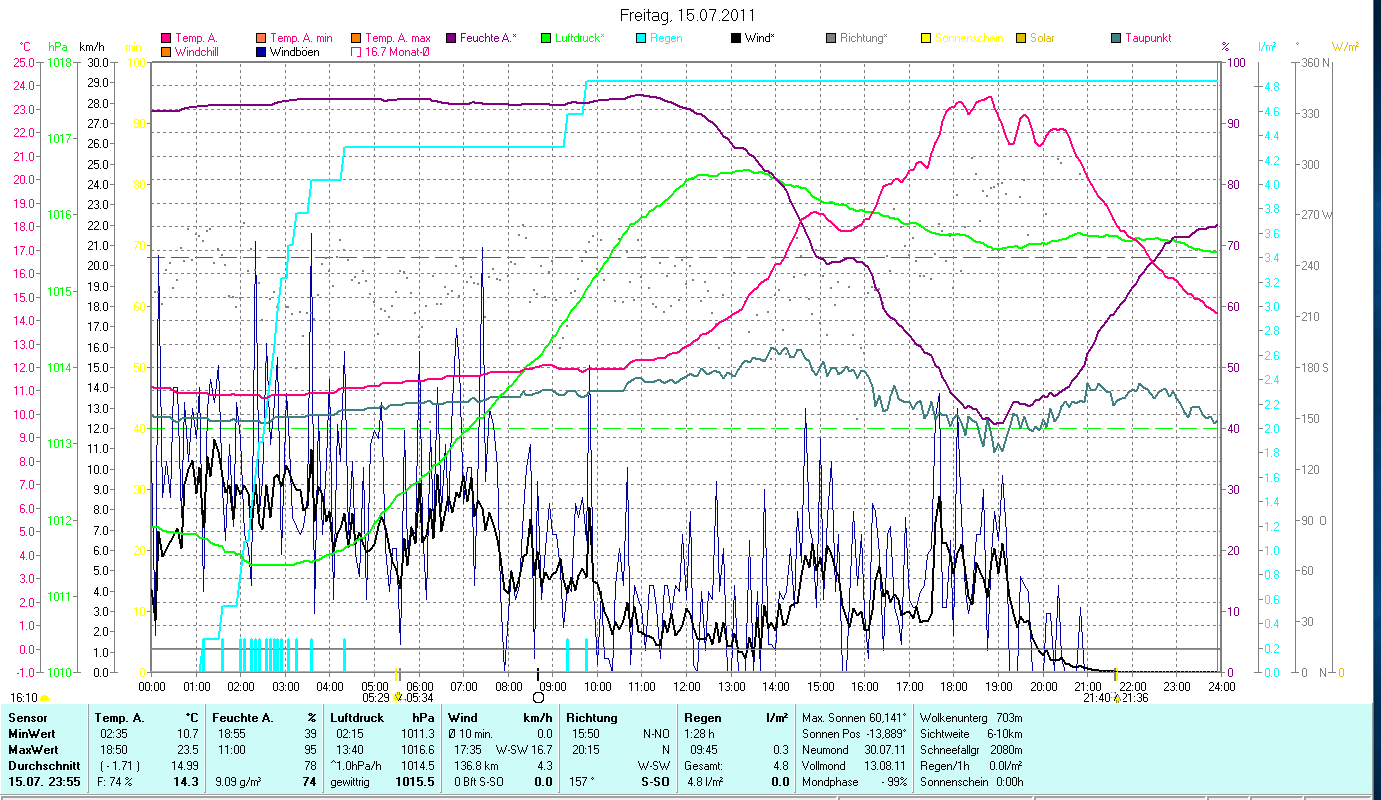Click the average temperature value '14.99'
This screenshot has width=1381, height=800.
pos(185,766)
